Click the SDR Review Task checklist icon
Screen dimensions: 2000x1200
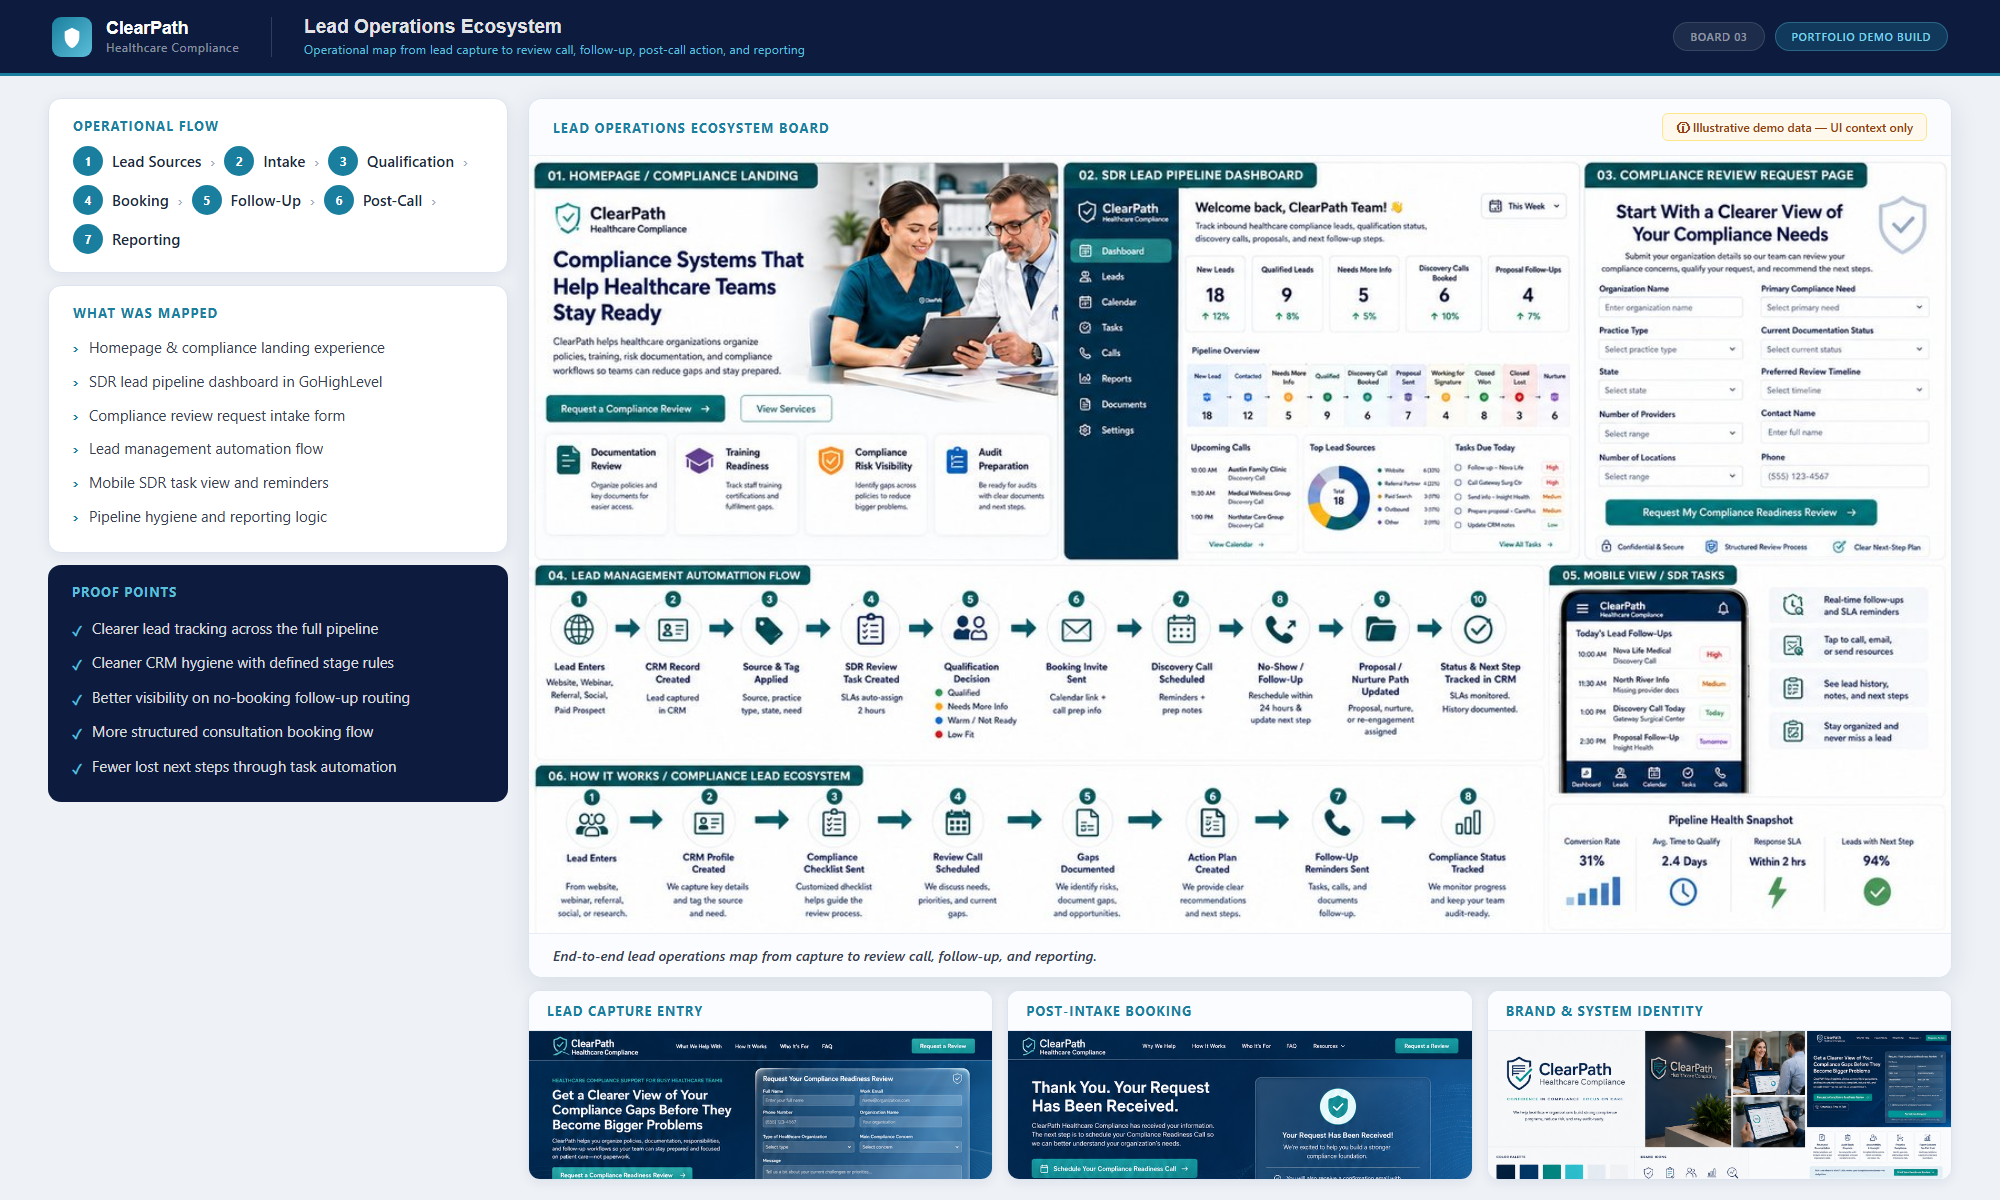(871, 629)
